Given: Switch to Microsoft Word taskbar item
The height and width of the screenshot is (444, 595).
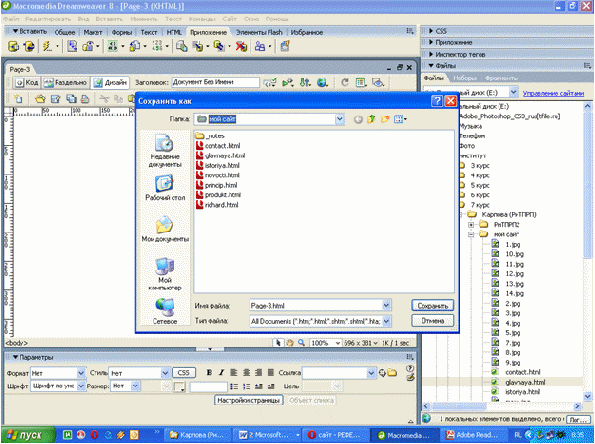Looking at the screenshot, I should point(268,435).
